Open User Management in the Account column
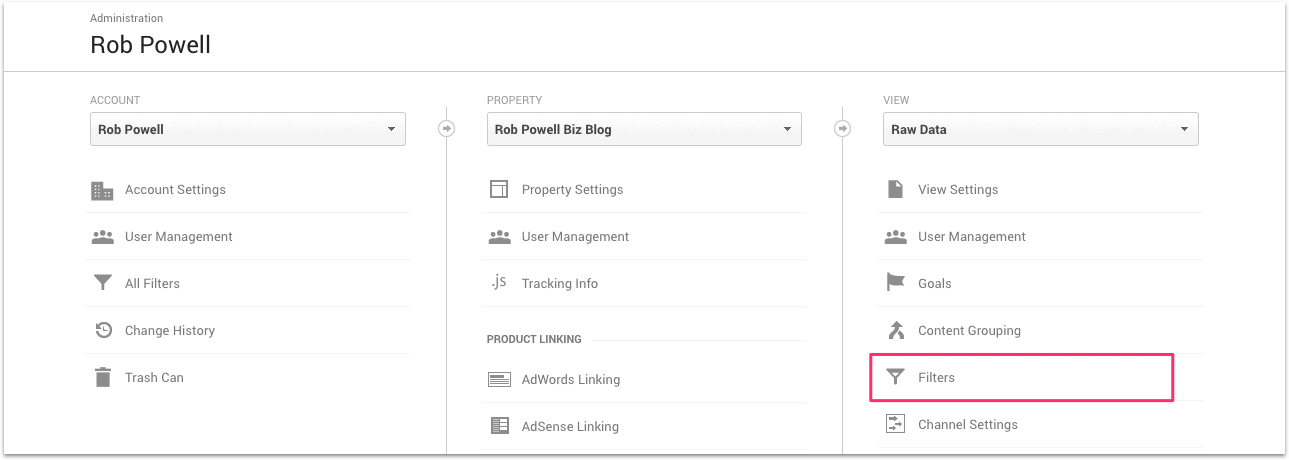The height and width of the screenshot is (460, 1289). coord(178,237)
